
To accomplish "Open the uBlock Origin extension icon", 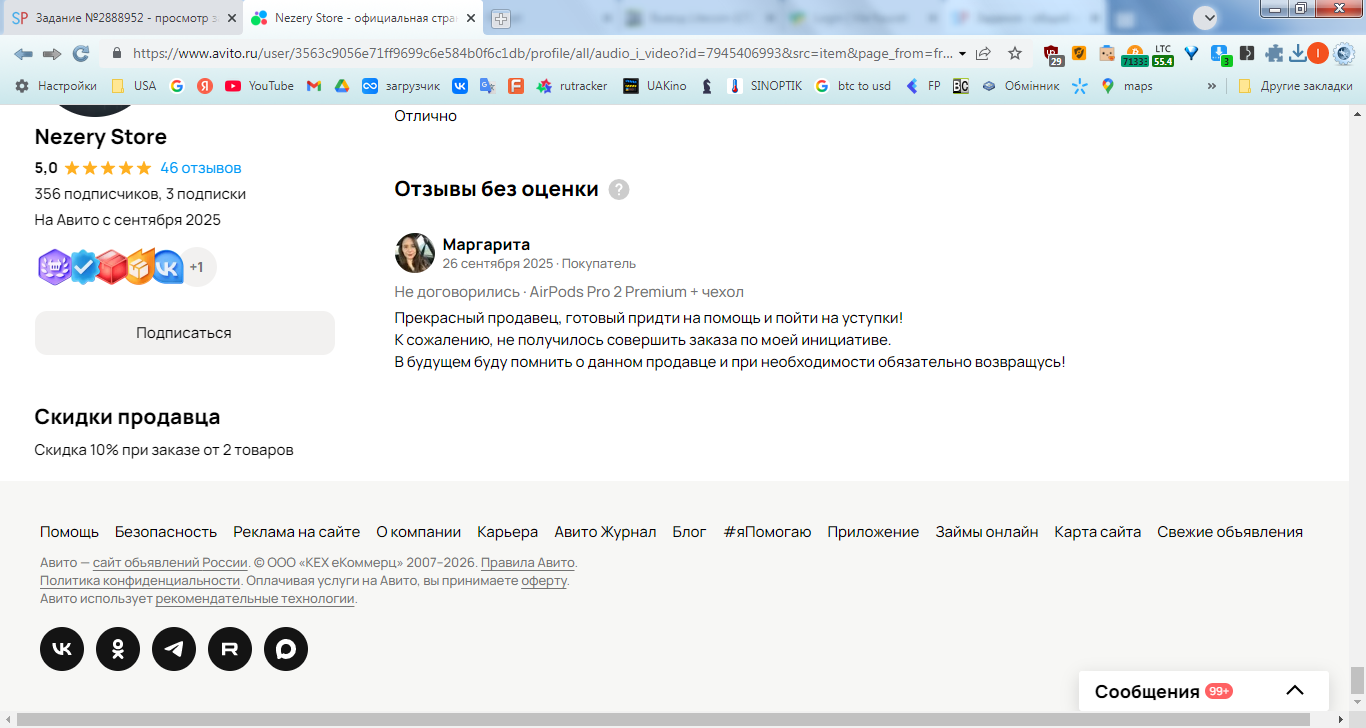I will coord(1052,54).
